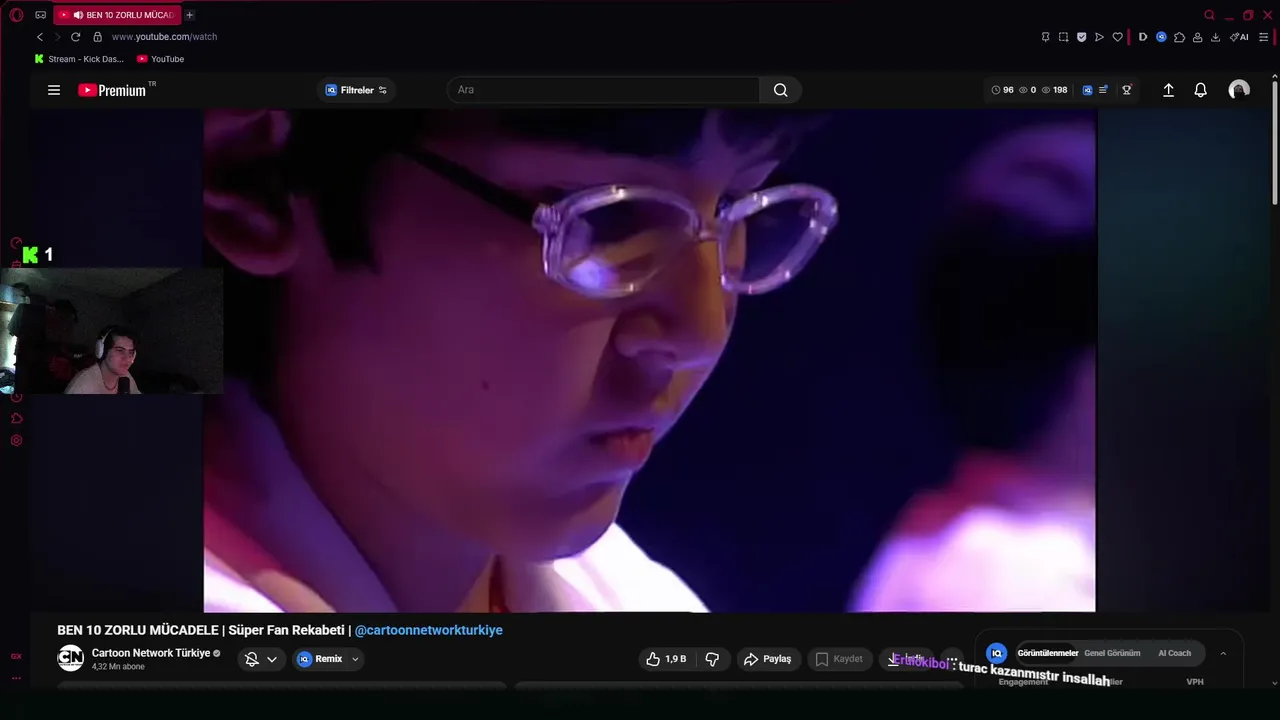Switch to the BEN 10 ZORLU MÜCADELE tab
This screenshot has height=720, width=1280.
click(117, 15)
